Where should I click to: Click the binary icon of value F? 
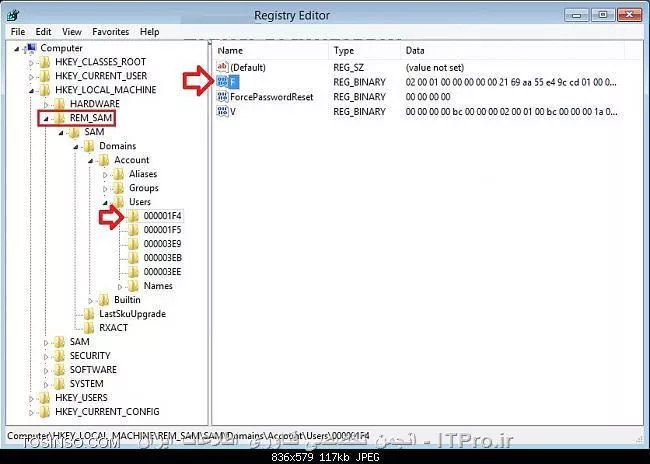click(x=223, y=82)
